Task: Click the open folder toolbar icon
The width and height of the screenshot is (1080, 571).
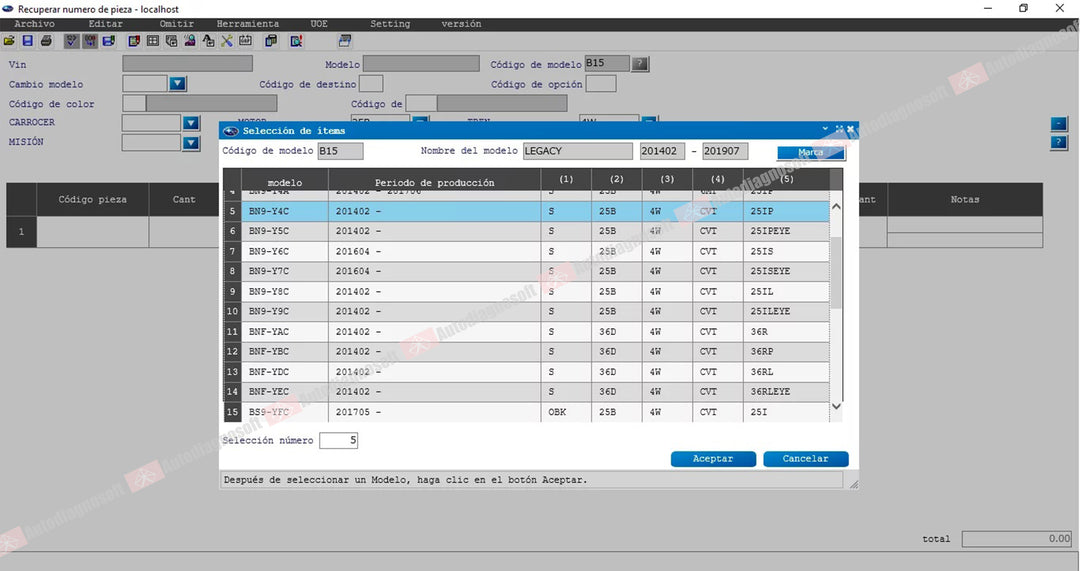Action: tap(9, 41)
